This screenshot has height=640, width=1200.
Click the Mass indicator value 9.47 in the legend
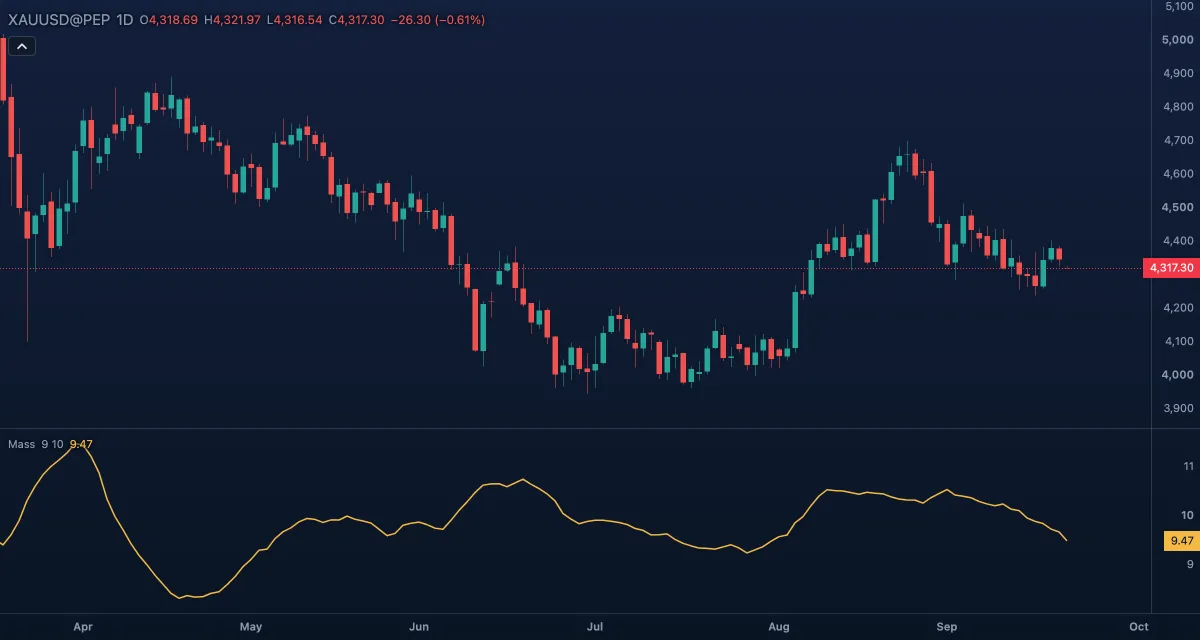pyautogui.click(x=81, y=444)
